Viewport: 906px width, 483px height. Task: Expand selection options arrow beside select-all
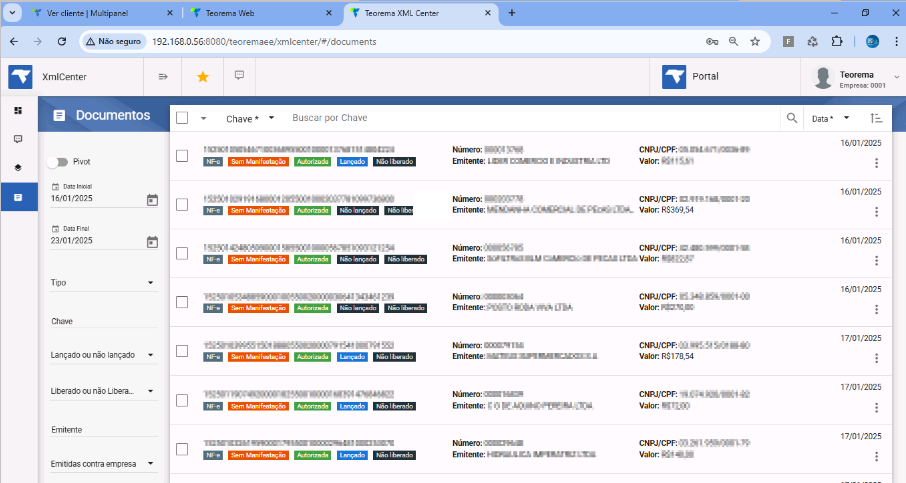click(x=203, y=118)
